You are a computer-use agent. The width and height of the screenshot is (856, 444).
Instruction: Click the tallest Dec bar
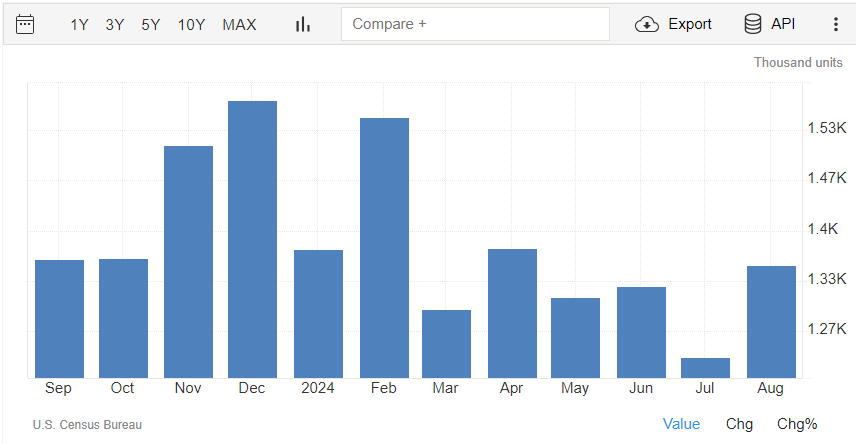252,239
